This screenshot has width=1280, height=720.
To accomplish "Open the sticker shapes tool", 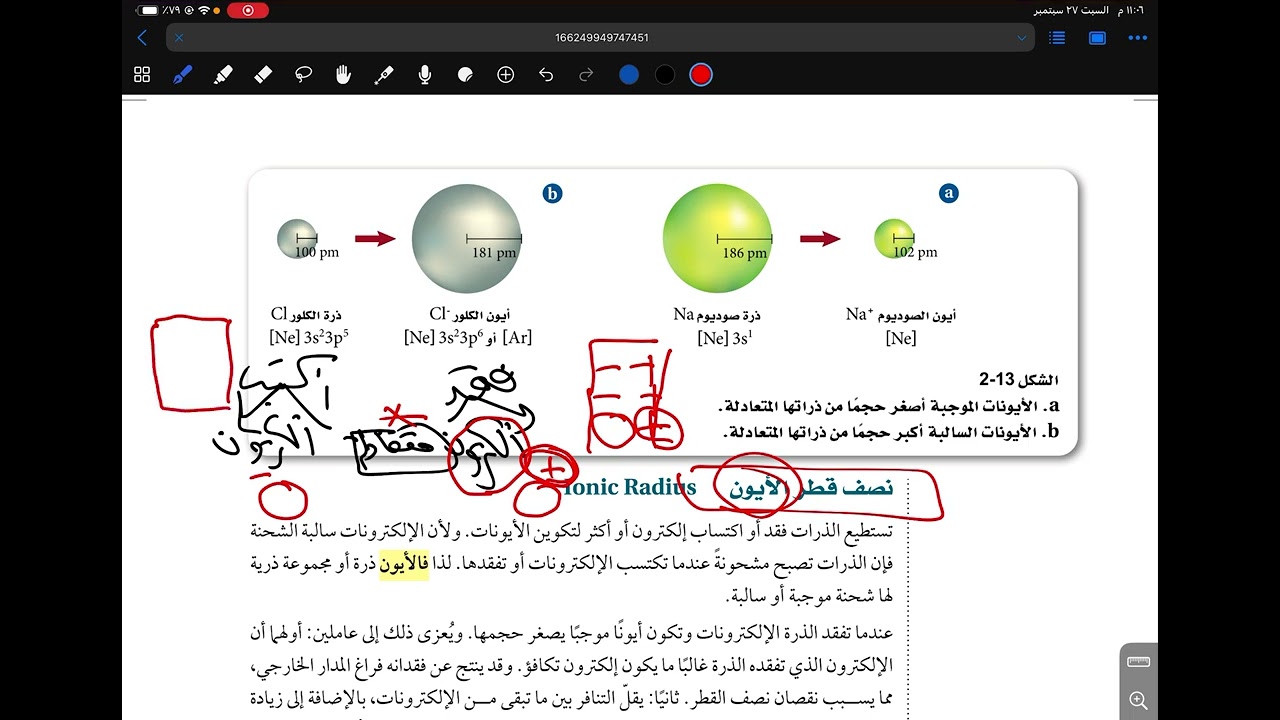I will click(465, 75).
